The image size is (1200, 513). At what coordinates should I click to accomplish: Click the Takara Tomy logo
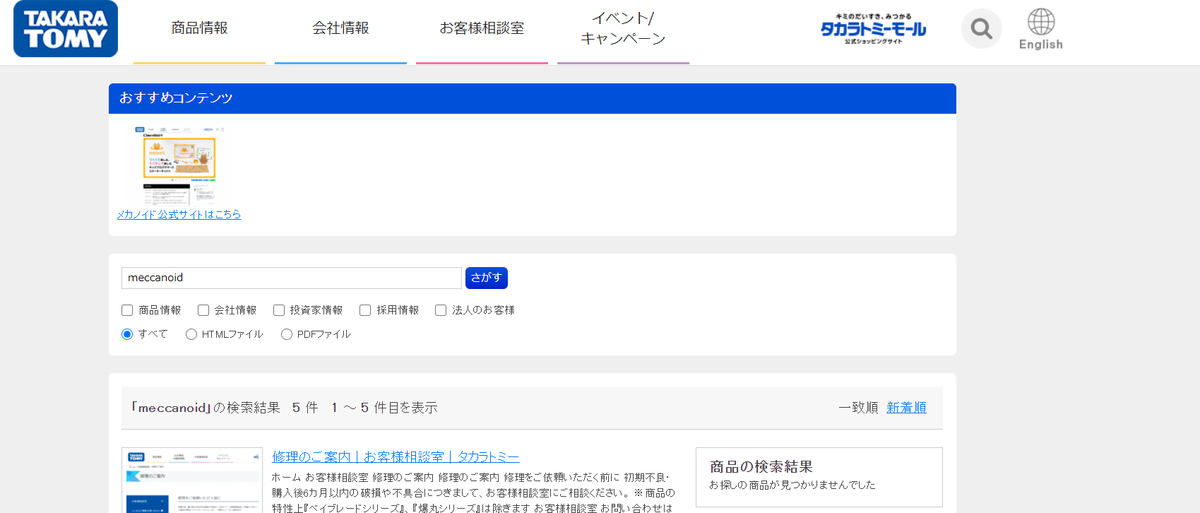pyautogui.click(x=66, y=29)
